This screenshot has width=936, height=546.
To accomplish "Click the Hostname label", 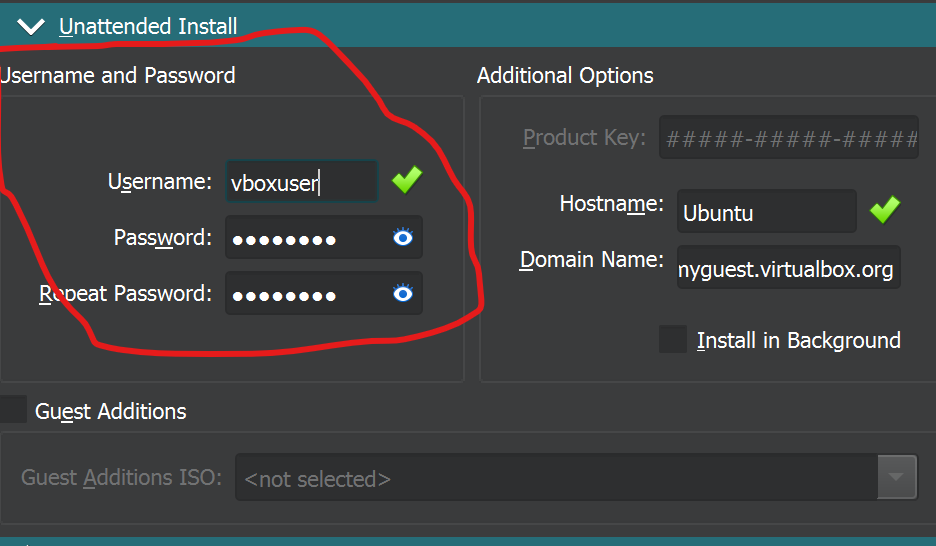I will [611, 204].
